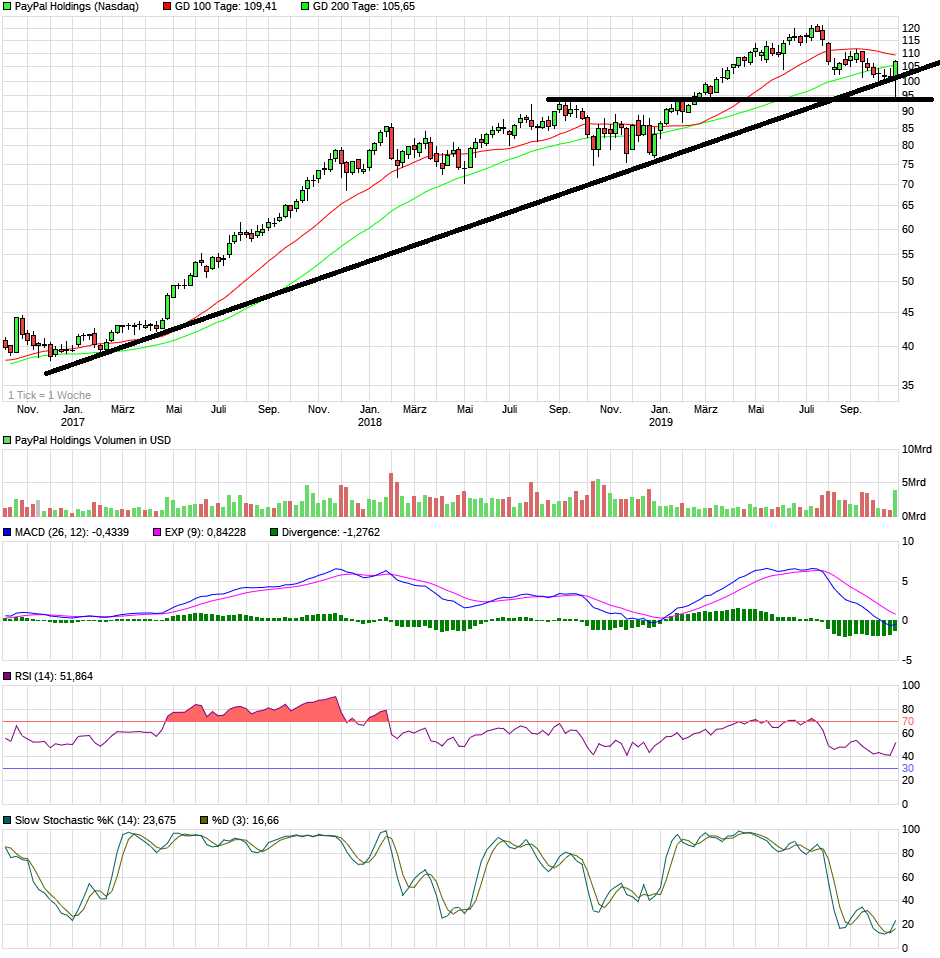The image size is (940, 958).
Task: Click the first 'Mai' label on time axis
Action: [174, 409]
